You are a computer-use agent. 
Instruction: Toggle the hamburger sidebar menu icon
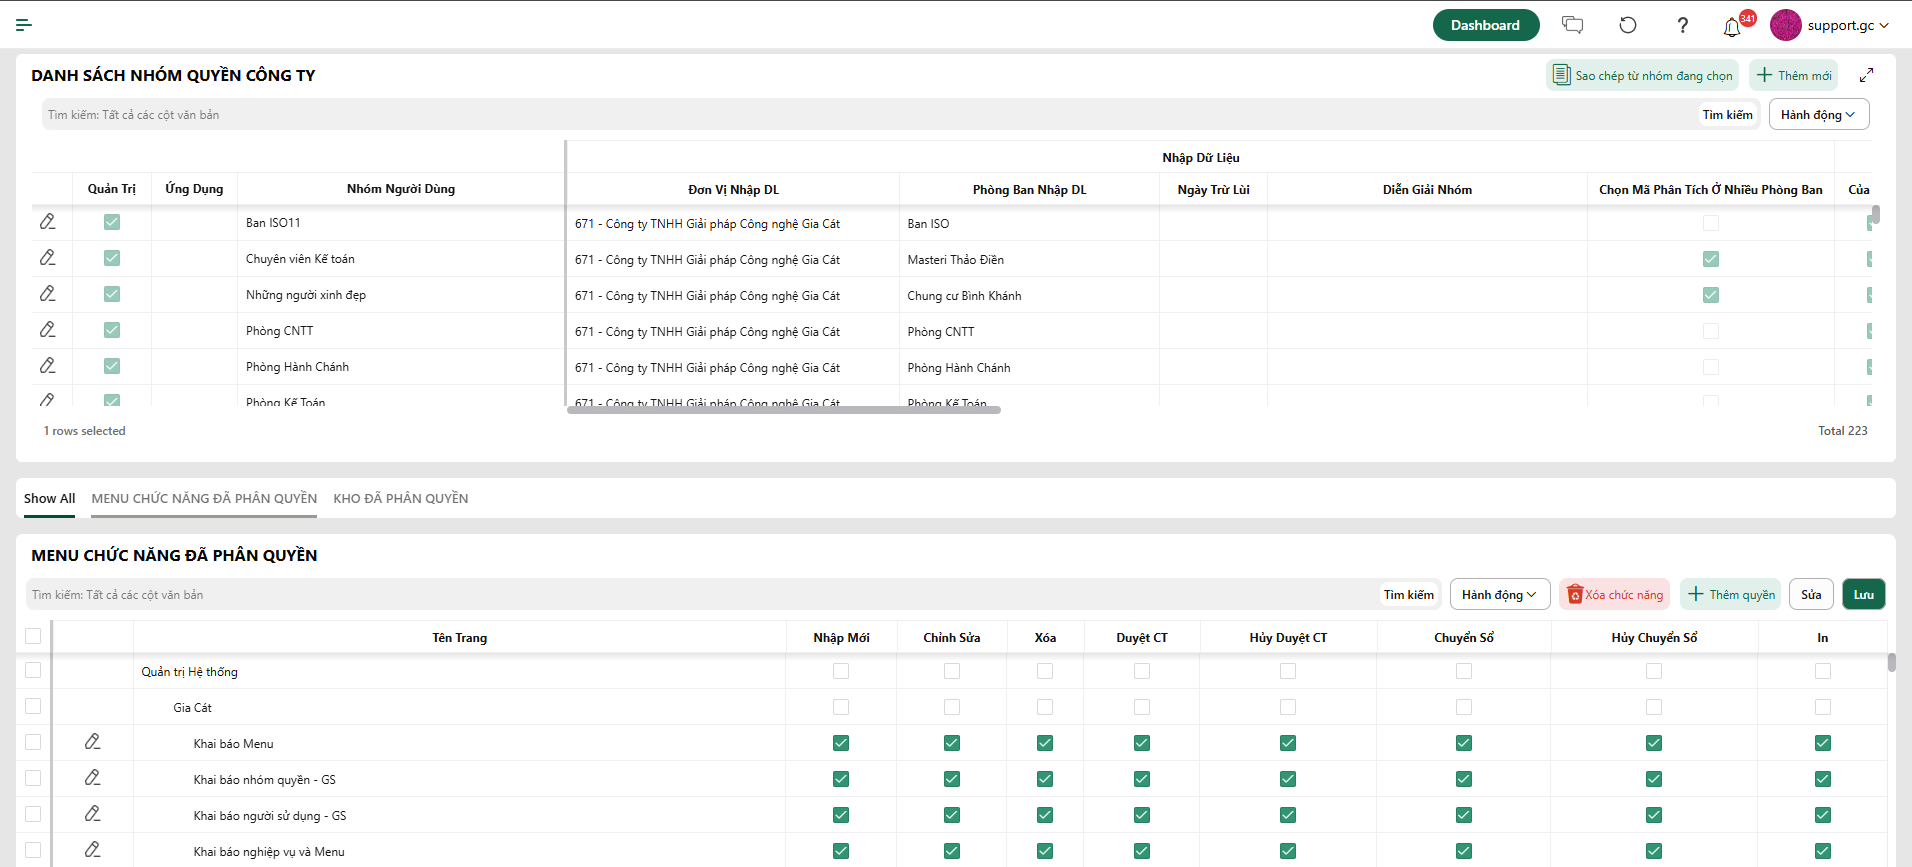coord(24,25)
